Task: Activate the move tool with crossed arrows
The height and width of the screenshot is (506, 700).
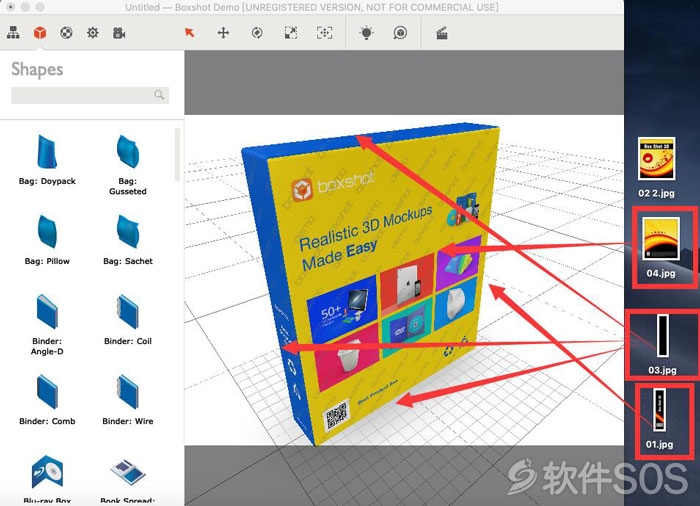Action: 223,33
